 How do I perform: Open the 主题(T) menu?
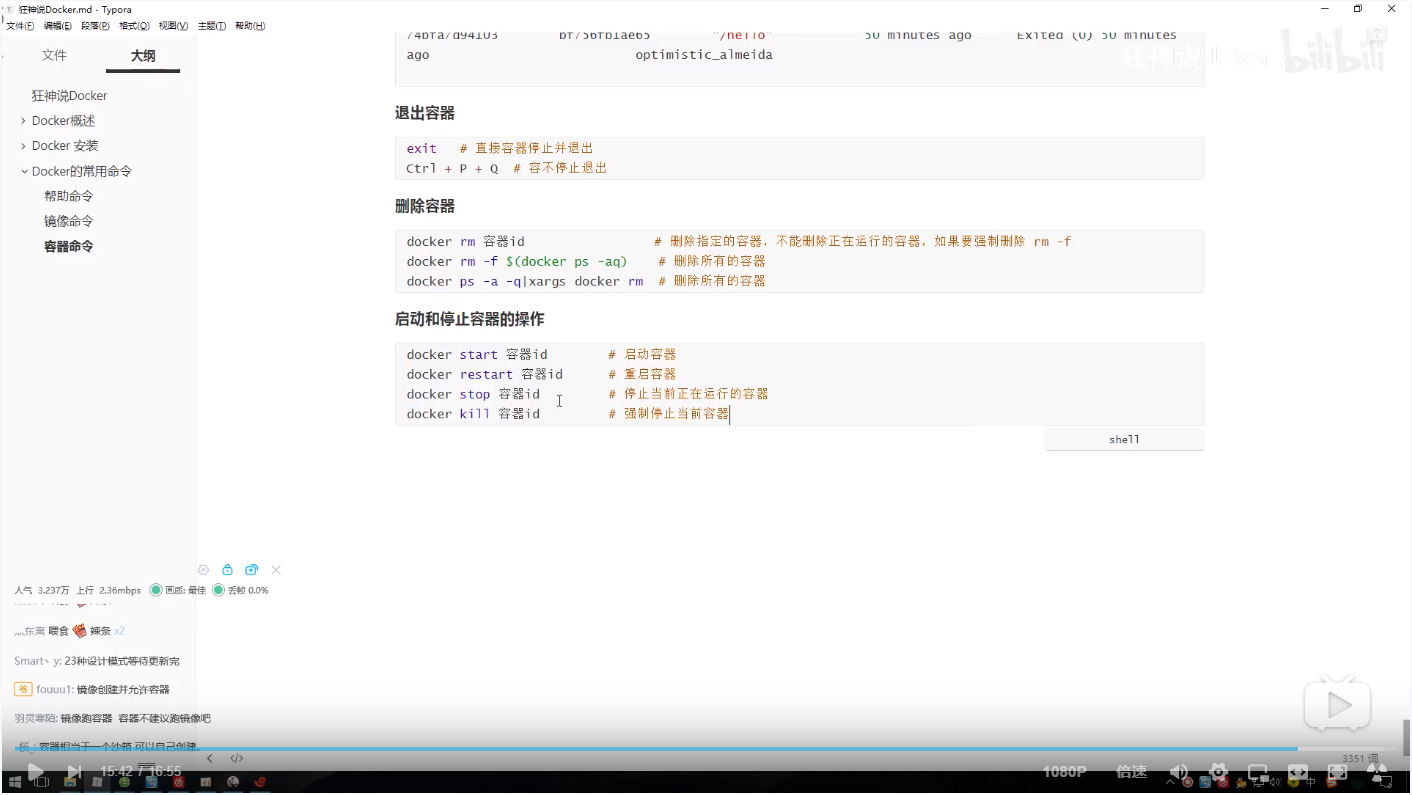(212, 26)
